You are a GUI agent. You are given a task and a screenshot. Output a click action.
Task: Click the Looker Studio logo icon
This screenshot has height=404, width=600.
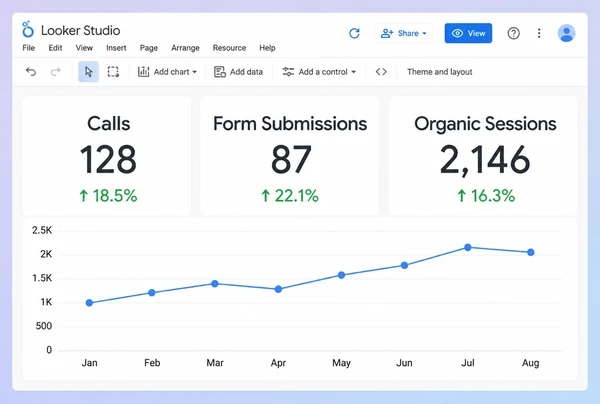[x=28, y=29]
